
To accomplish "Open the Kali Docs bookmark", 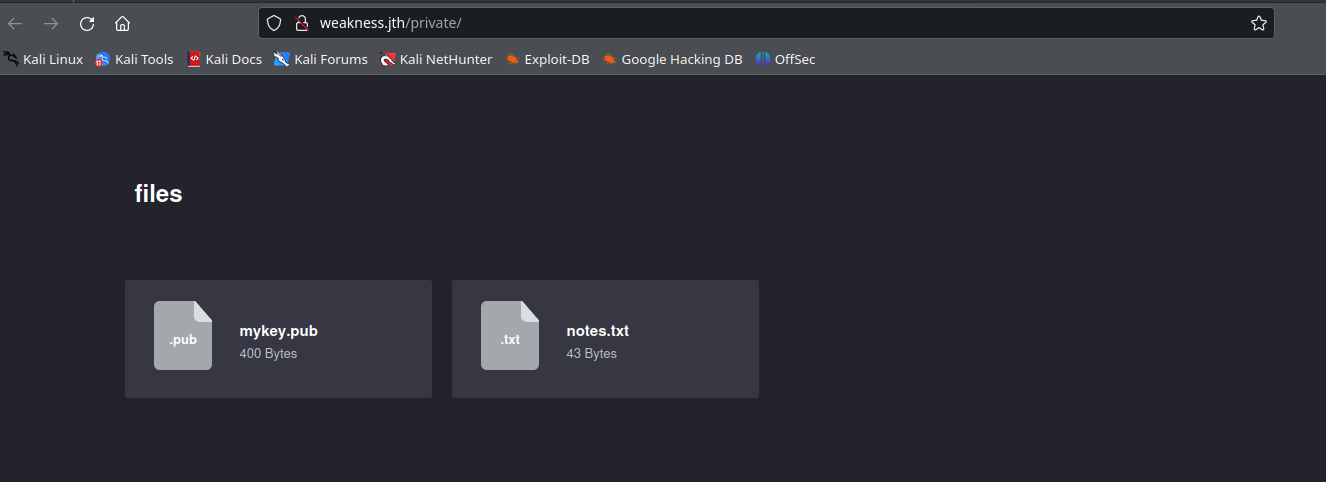I will 225,59.
